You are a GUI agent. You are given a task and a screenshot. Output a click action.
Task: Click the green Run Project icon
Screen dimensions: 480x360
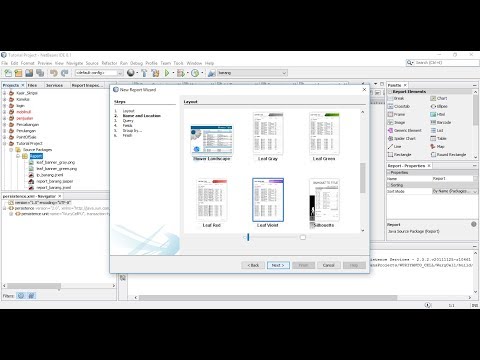pyautogui.click(x=167, y=73)
